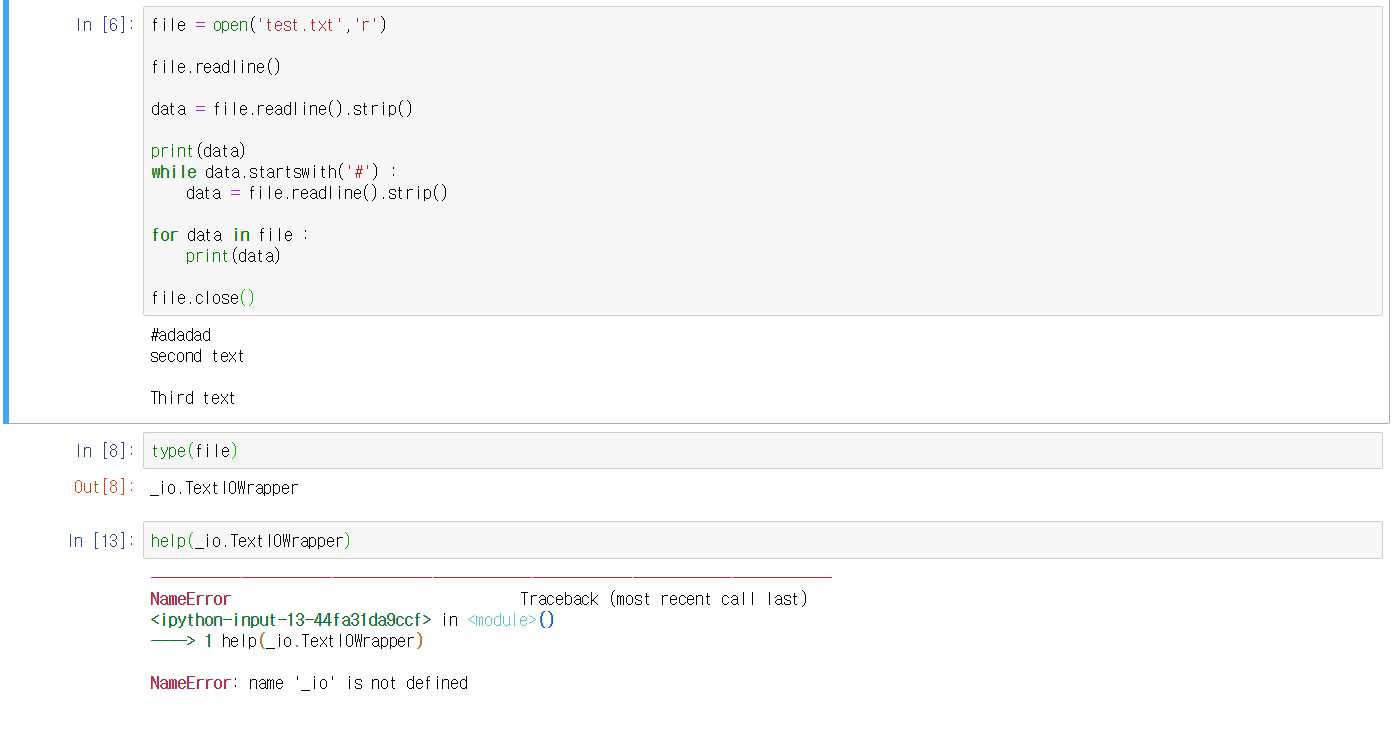
Task: Click the line data = file.readline().strip() above print
Action: [x=282, y=109]
